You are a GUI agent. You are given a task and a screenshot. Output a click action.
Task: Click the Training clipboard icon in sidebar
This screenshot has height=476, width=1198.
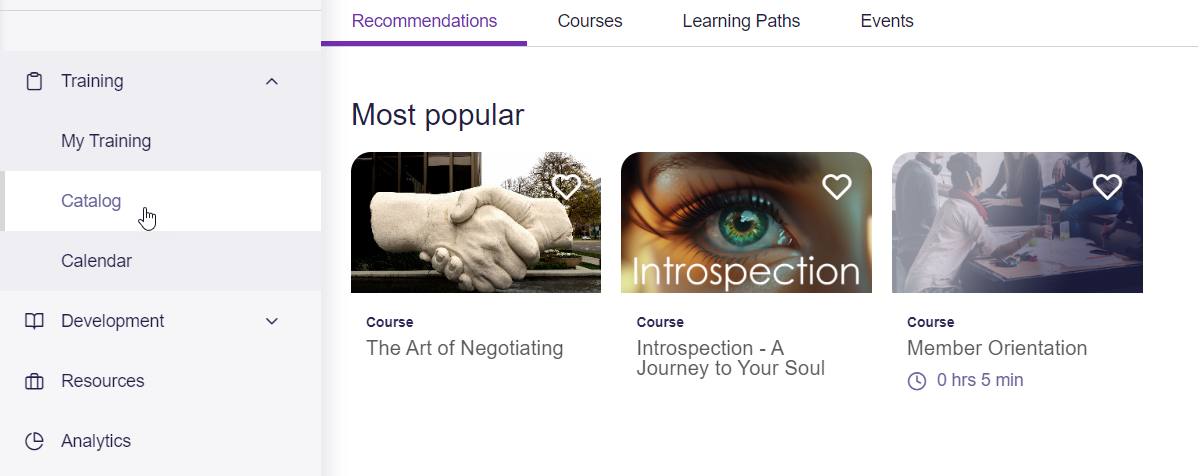[x=34, y=81]
